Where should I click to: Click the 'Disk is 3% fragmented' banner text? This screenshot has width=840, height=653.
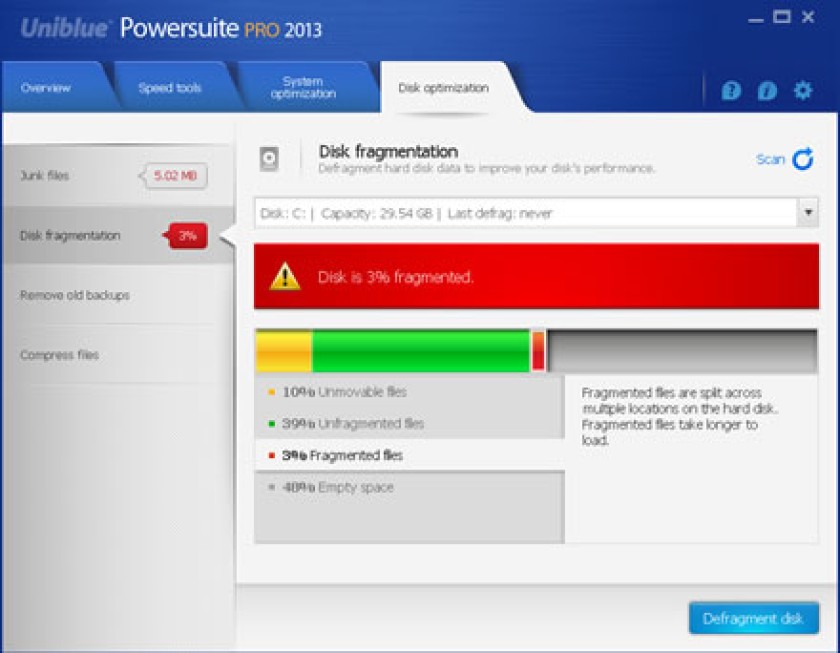pos(395,277)
